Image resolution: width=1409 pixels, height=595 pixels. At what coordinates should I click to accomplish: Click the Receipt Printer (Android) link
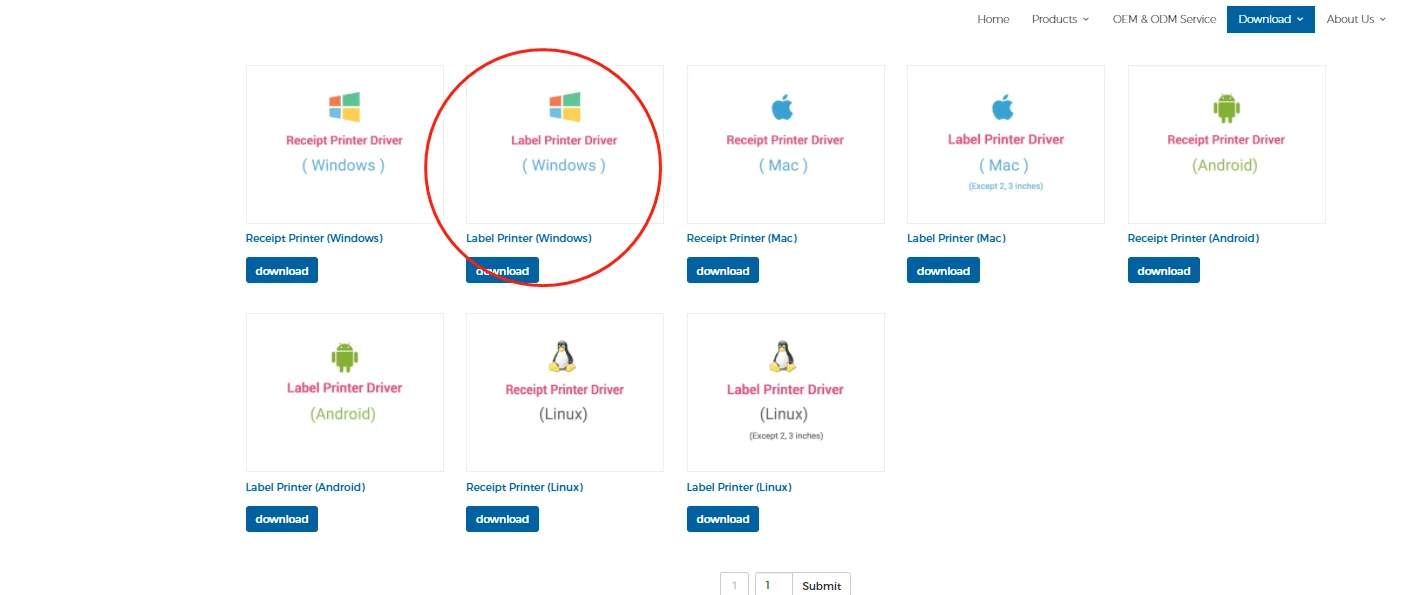pyautogui.click(x=1193, y=238)
